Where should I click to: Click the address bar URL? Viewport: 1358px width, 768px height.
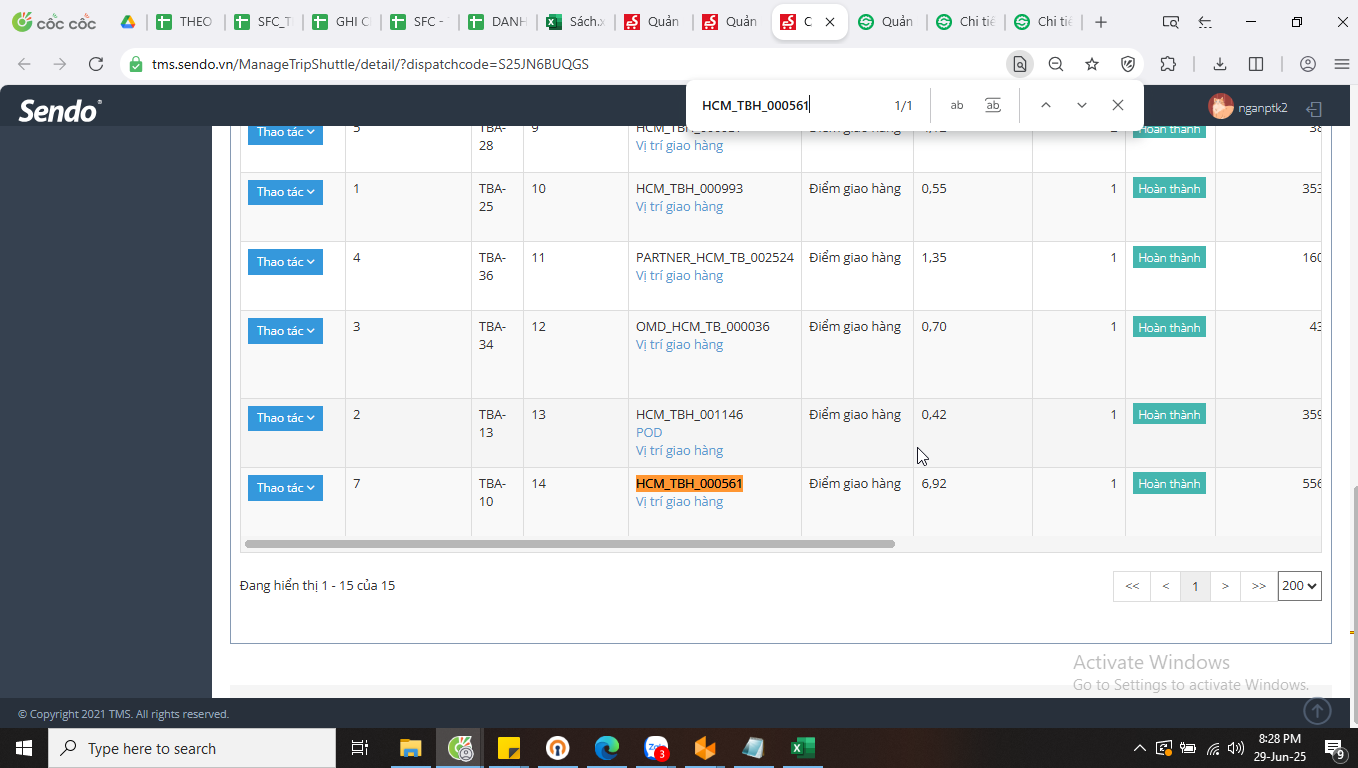[370, 64]
